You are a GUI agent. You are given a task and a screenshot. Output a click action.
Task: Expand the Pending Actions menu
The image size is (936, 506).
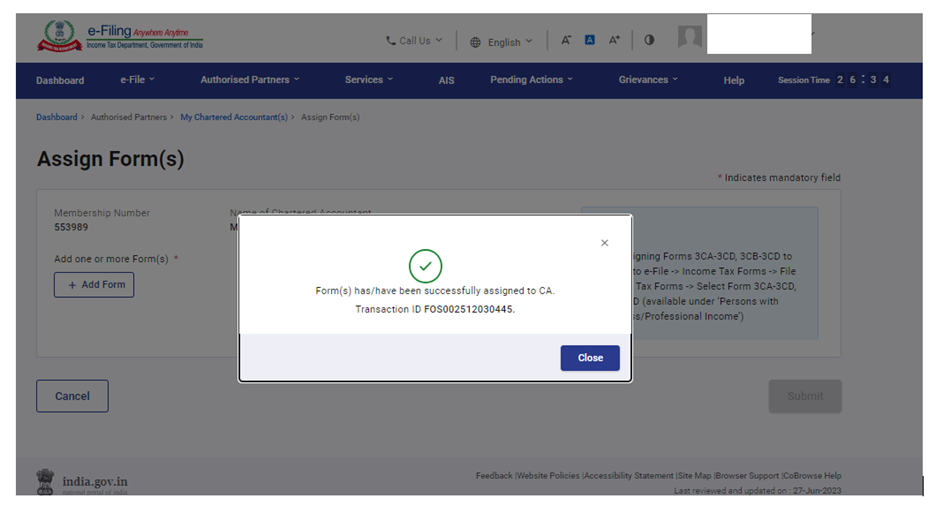(x=531, y=80)
